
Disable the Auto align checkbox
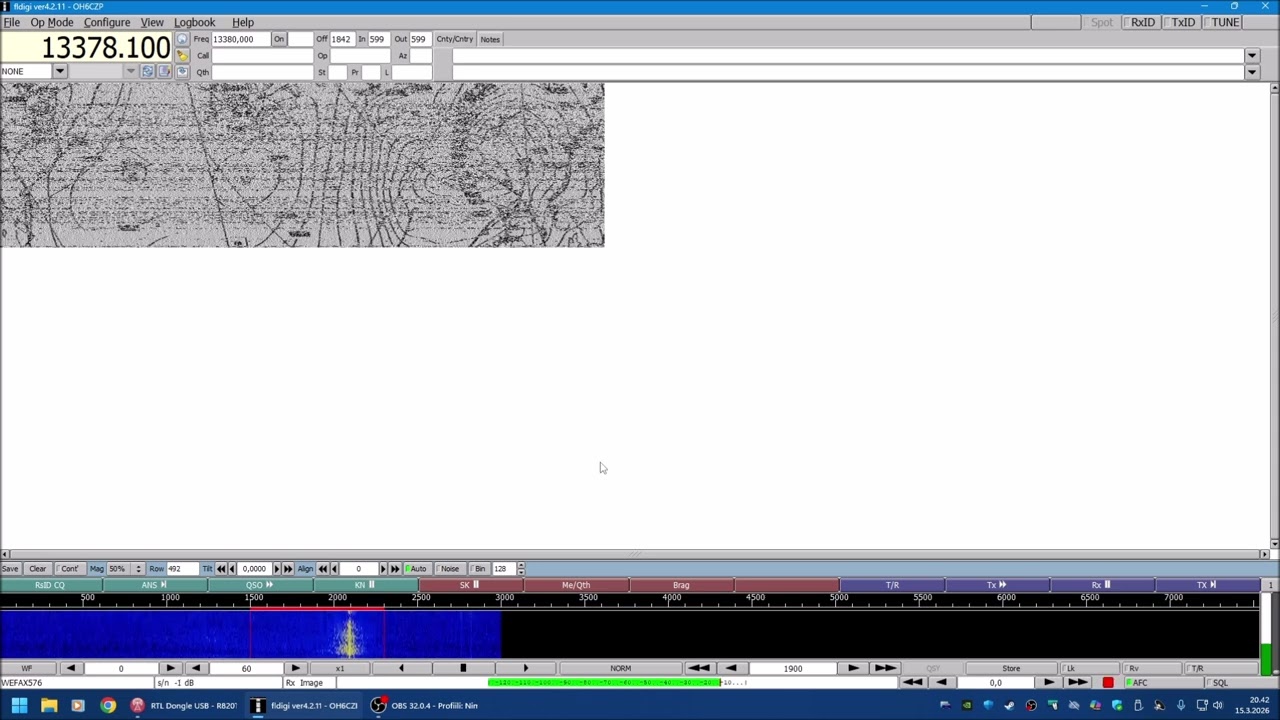[416, 569]
